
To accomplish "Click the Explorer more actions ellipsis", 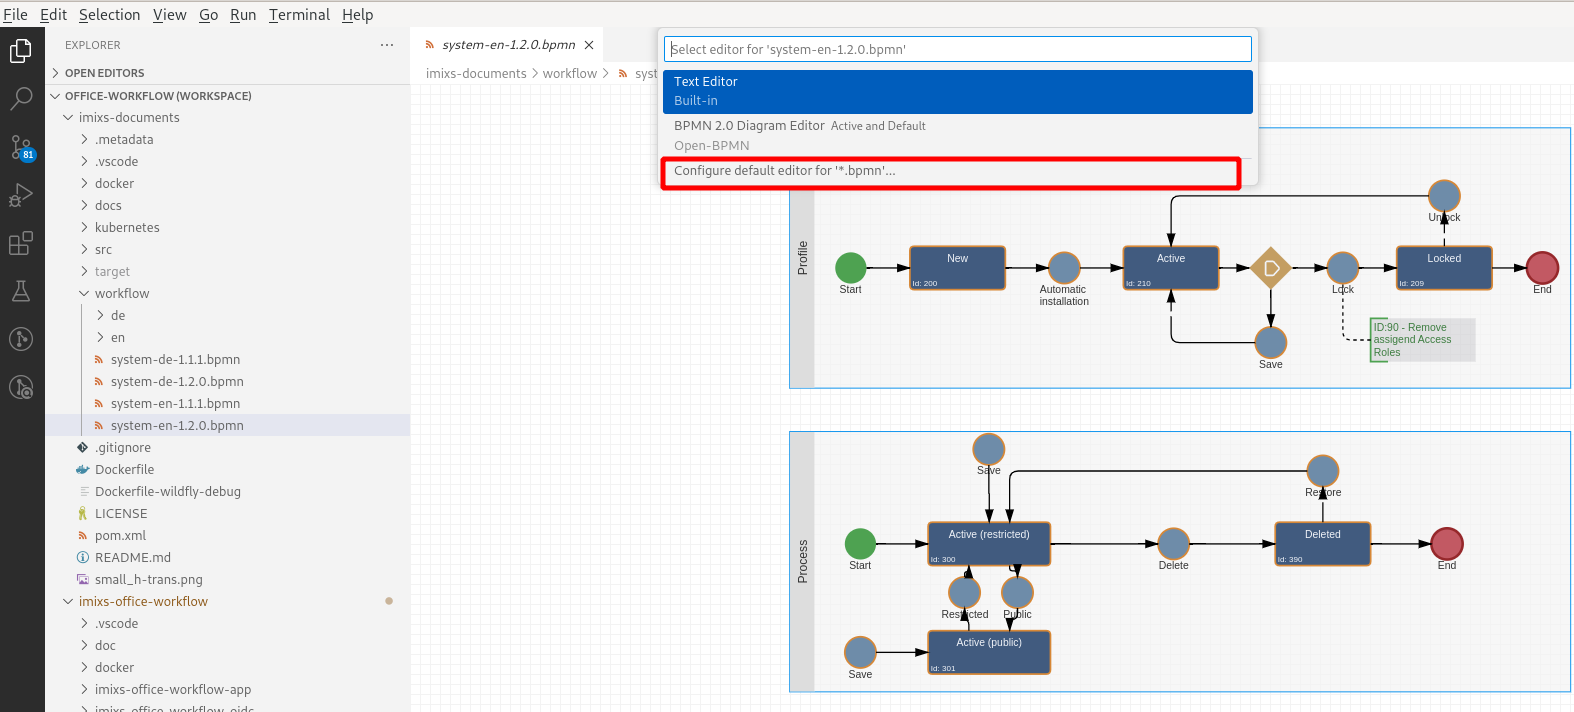I will click(x=387, y=45).
